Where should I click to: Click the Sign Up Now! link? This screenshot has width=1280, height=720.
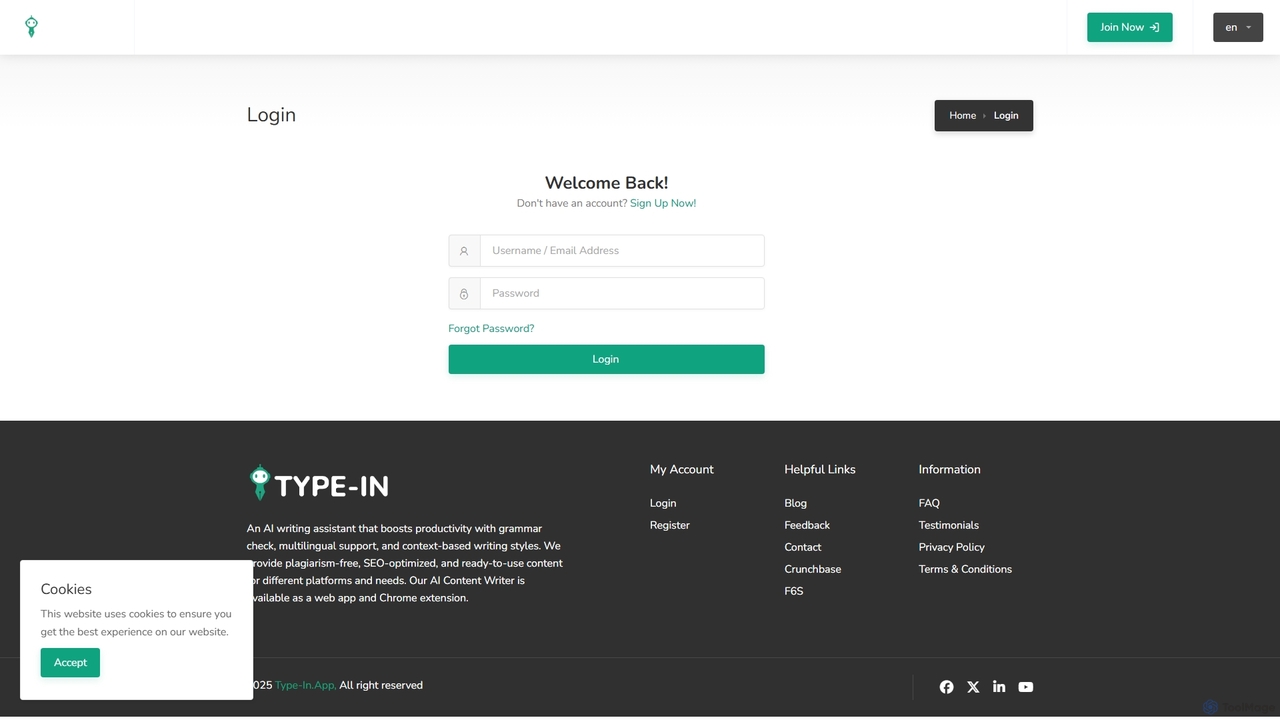tap(663, 203)
